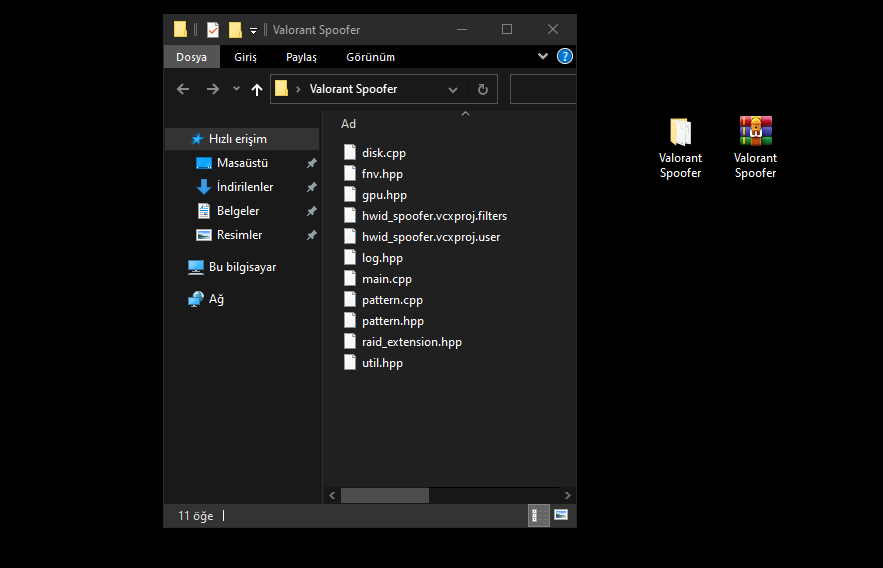The image size is (883, 568).
Task: Click the file icon next to disk.cpp
Action: [350, 152]
